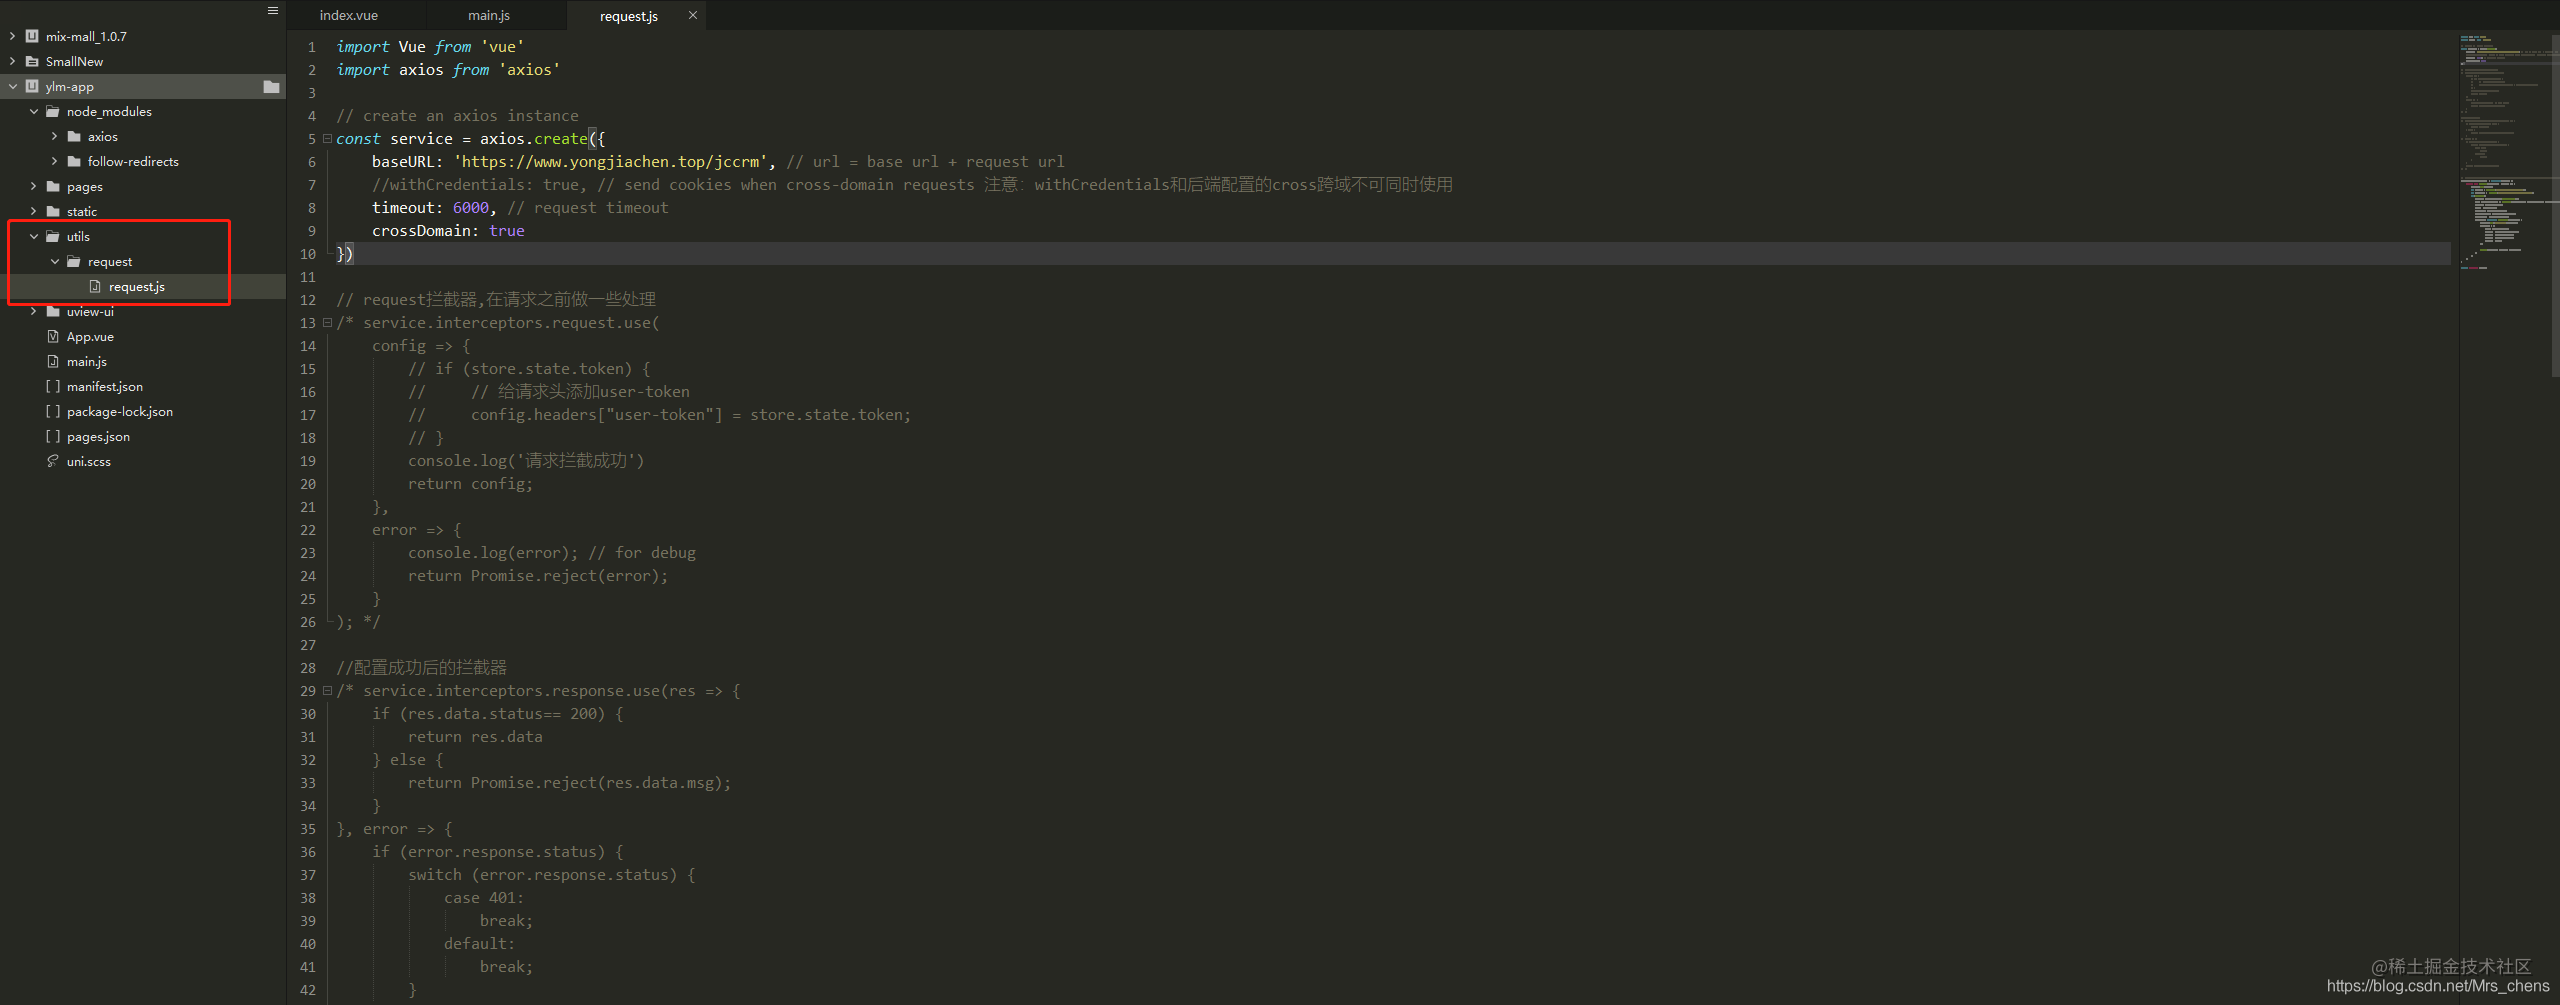Image resolution: width=2560 pixels, height=1005 pixels.
Task: Toggle the fold marker on line 29
Action: click(326, 690)
